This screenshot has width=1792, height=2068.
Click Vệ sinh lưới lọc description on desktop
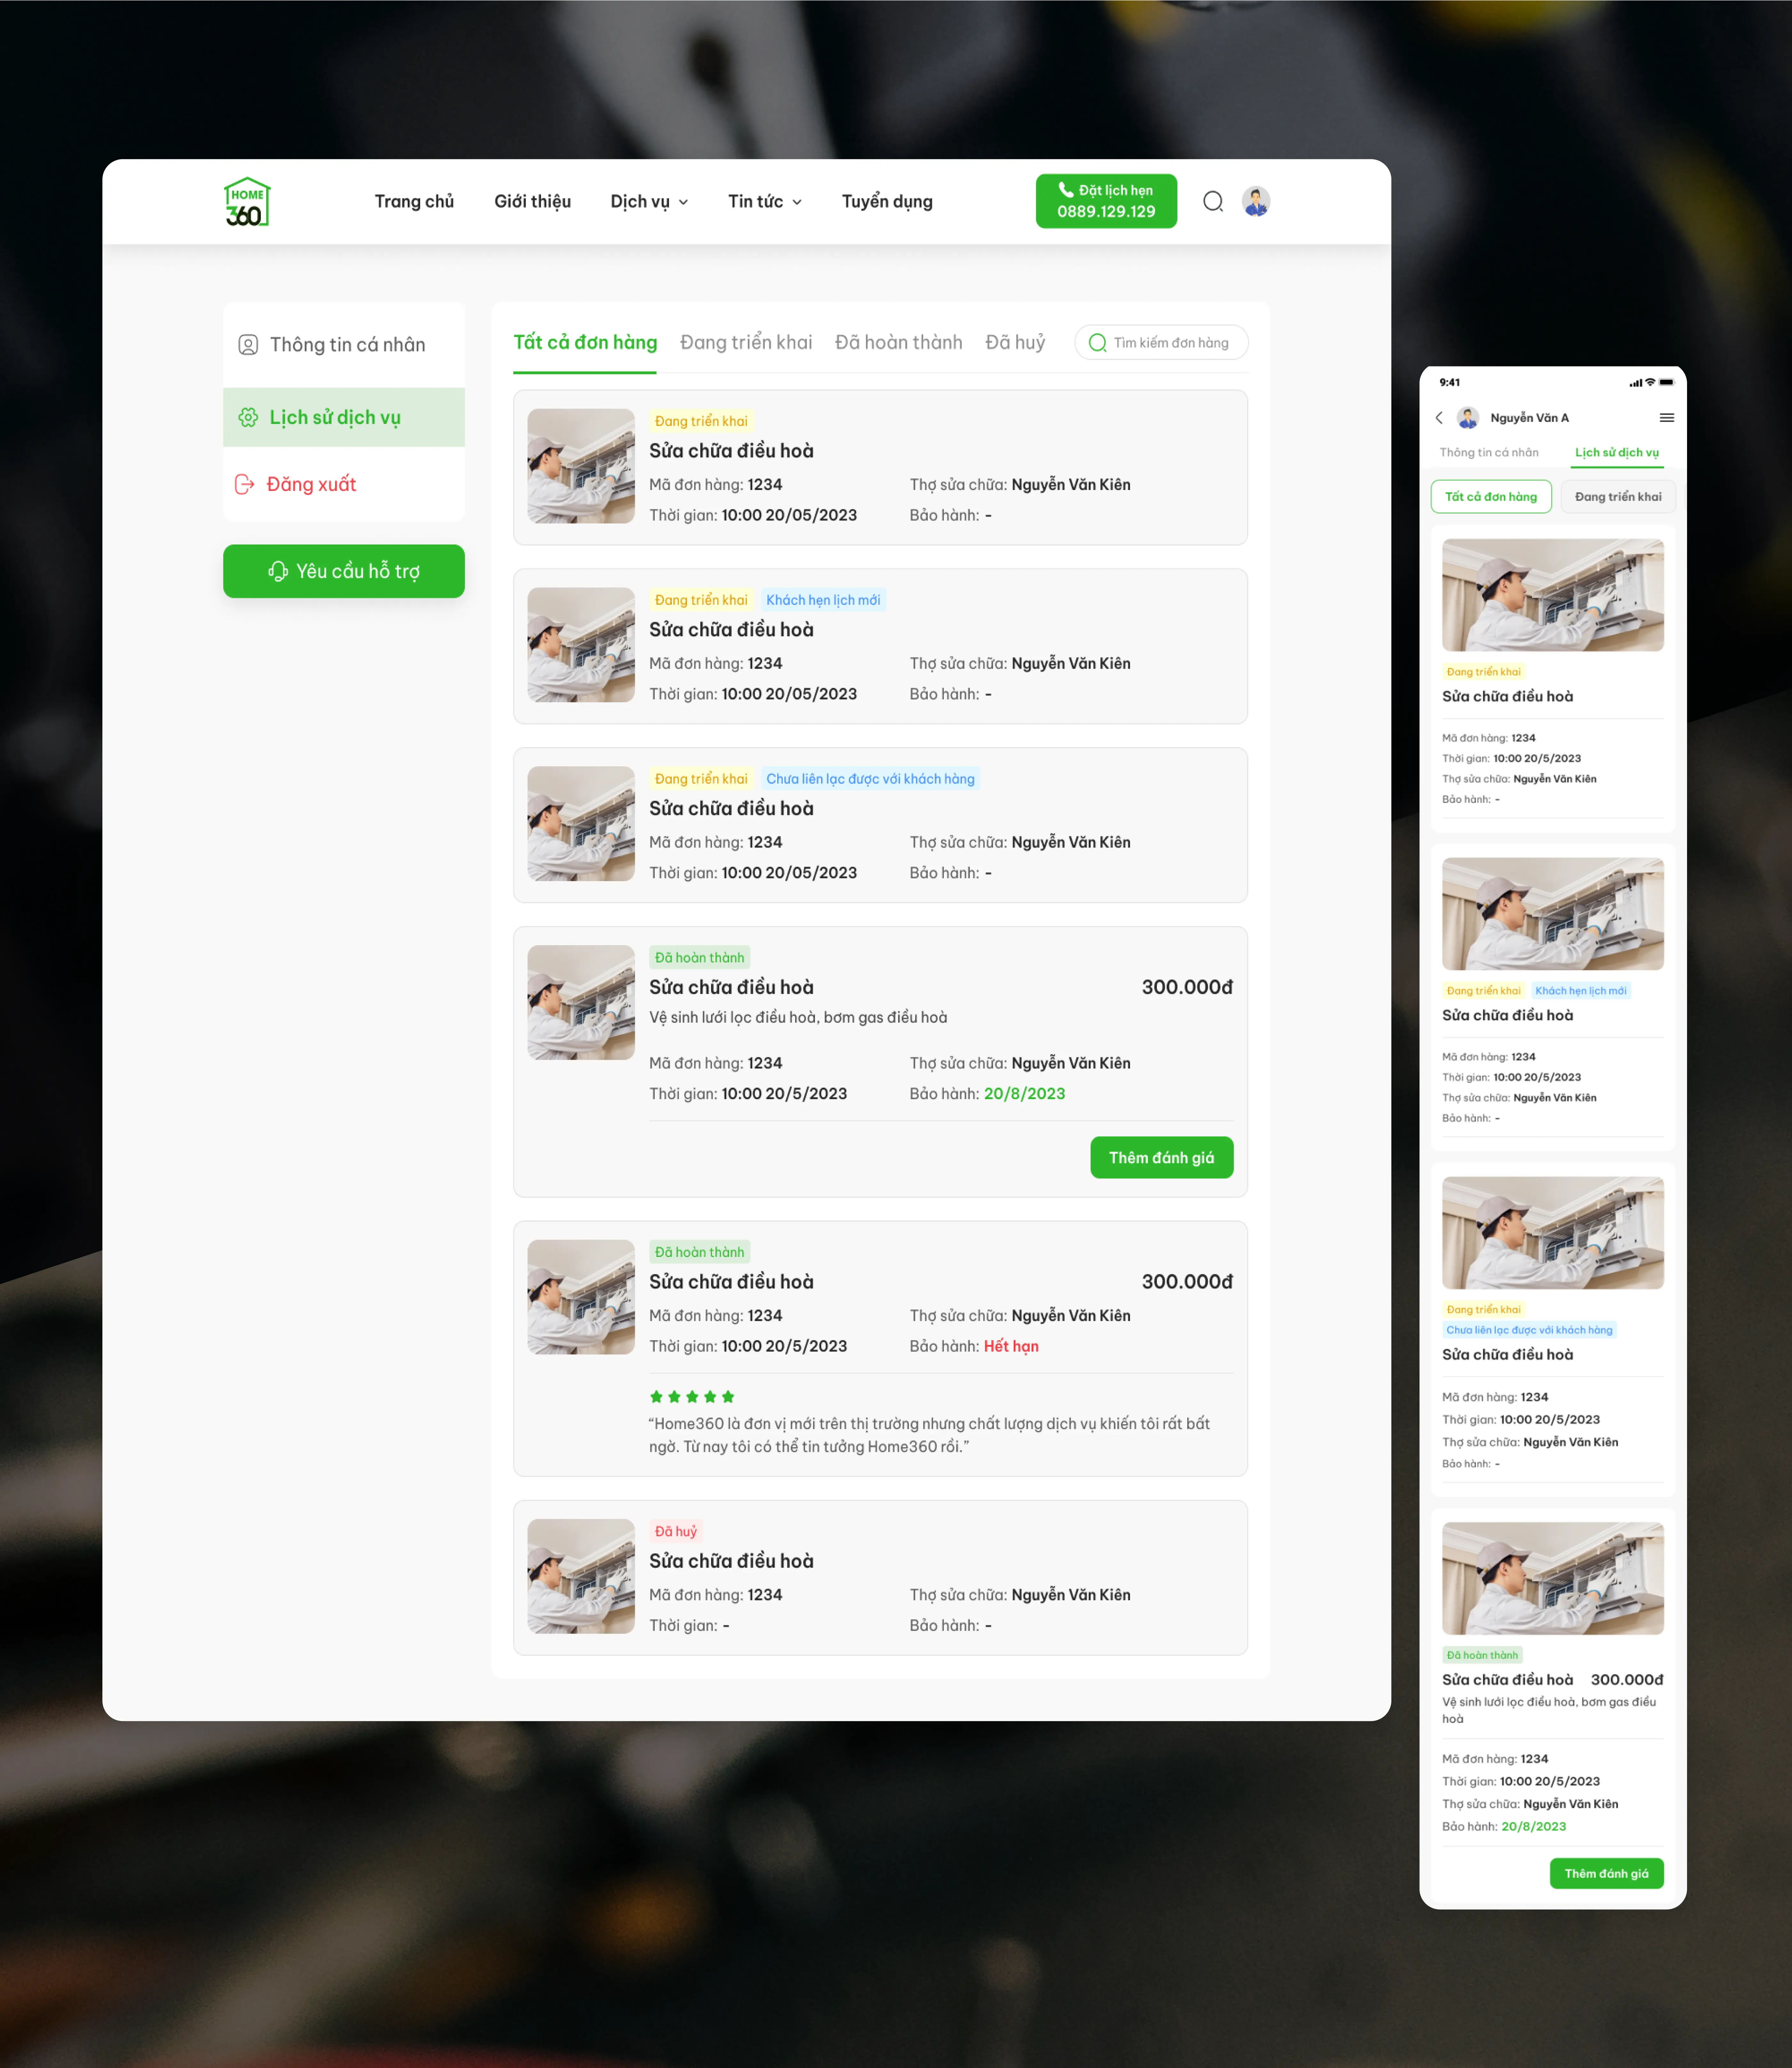(798, 1018)
